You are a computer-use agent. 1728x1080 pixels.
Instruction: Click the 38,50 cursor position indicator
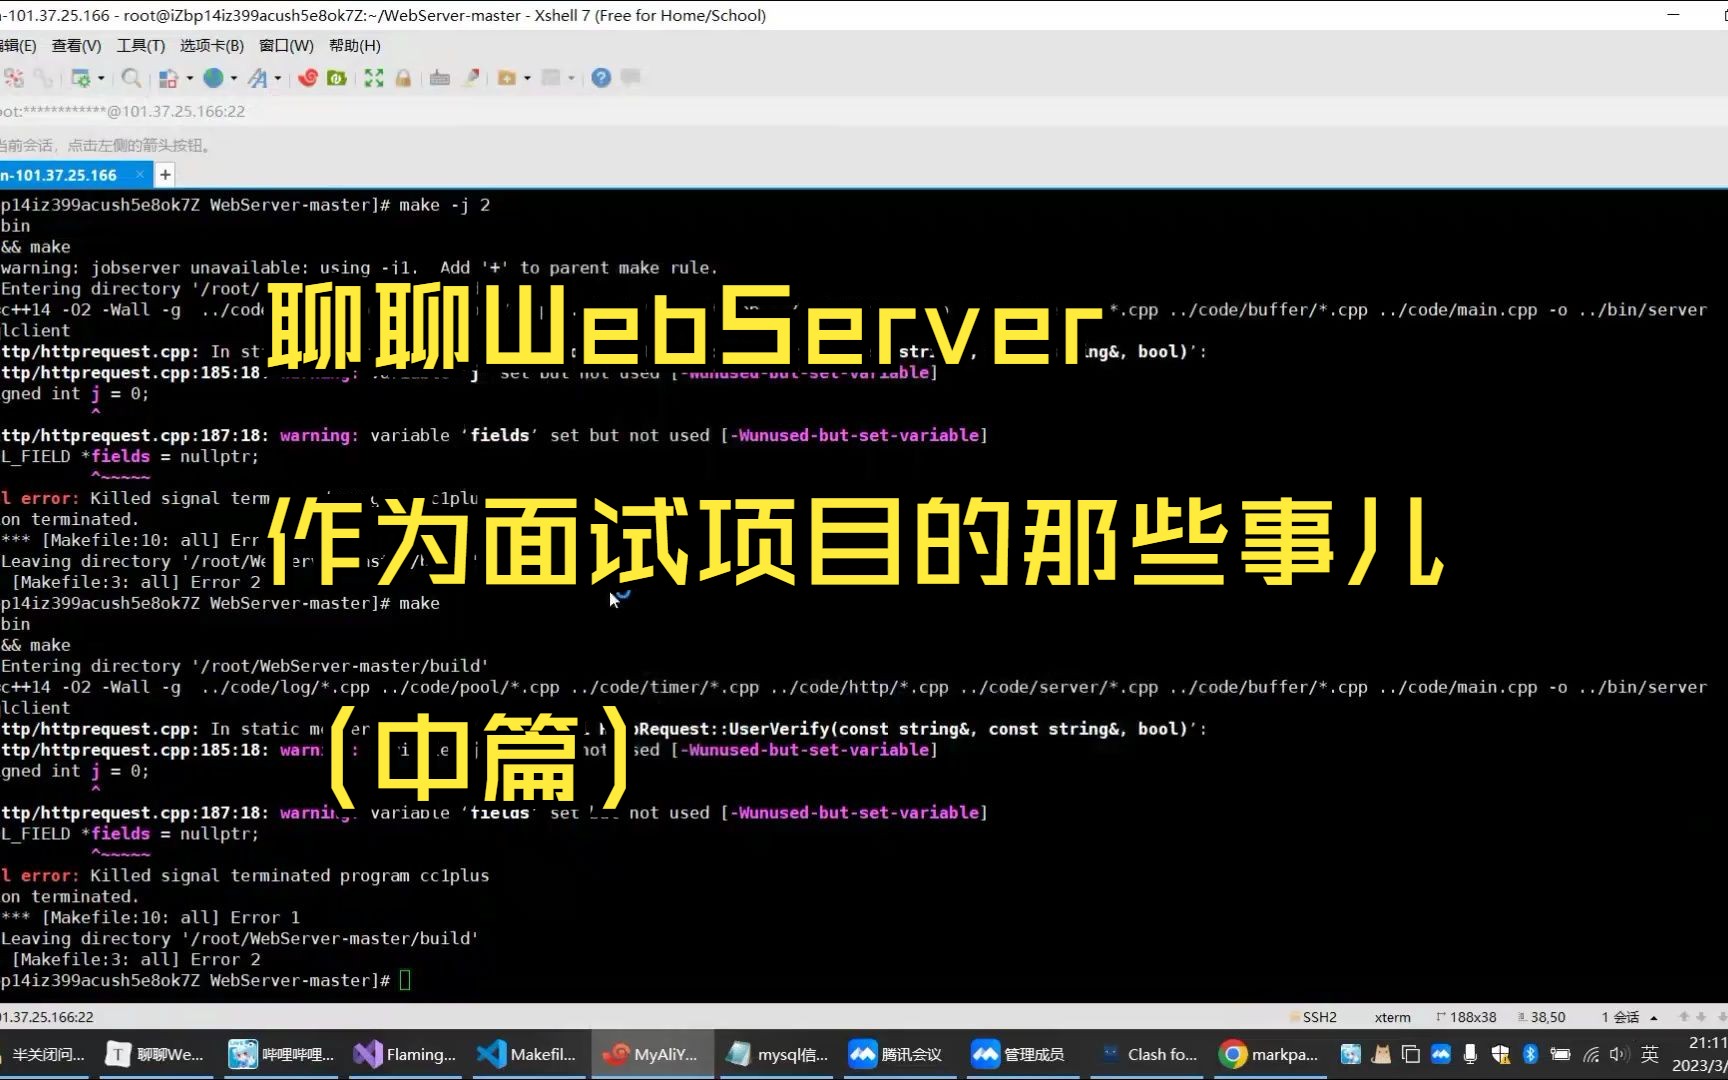pos(1541,1017)
